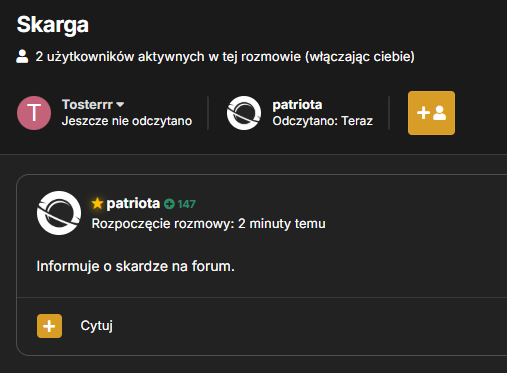
Task: Toggle the yellow plus multi-quote button
Action: (x=49, y=326)
